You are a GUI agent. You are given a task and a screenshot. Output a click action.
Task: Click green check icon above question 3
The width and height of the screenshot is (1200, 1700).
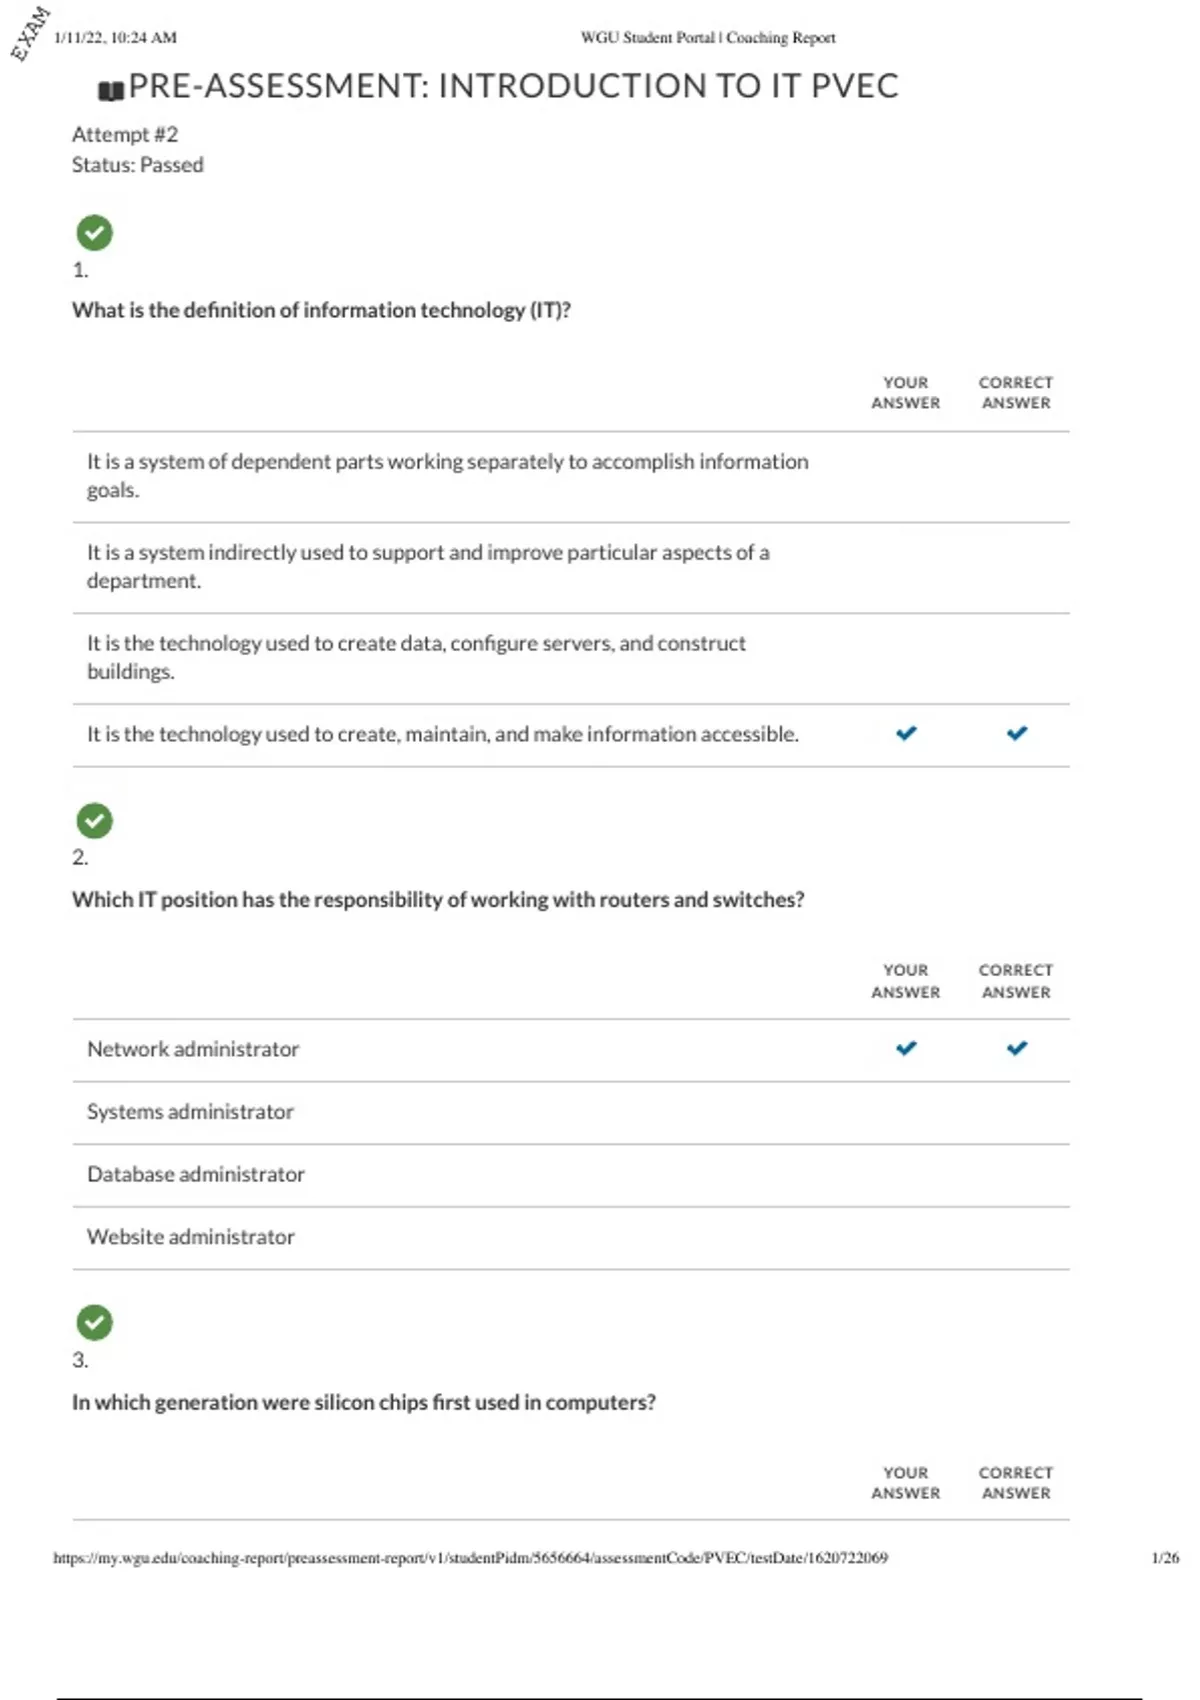tap(94, 1323)
